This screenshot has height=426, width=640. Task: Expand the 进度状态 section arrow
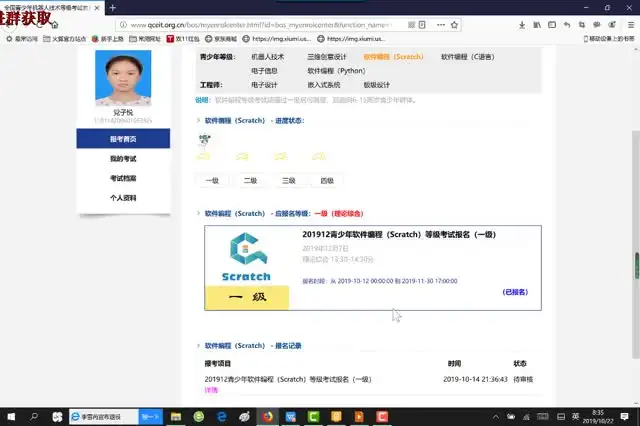(198, 120)
